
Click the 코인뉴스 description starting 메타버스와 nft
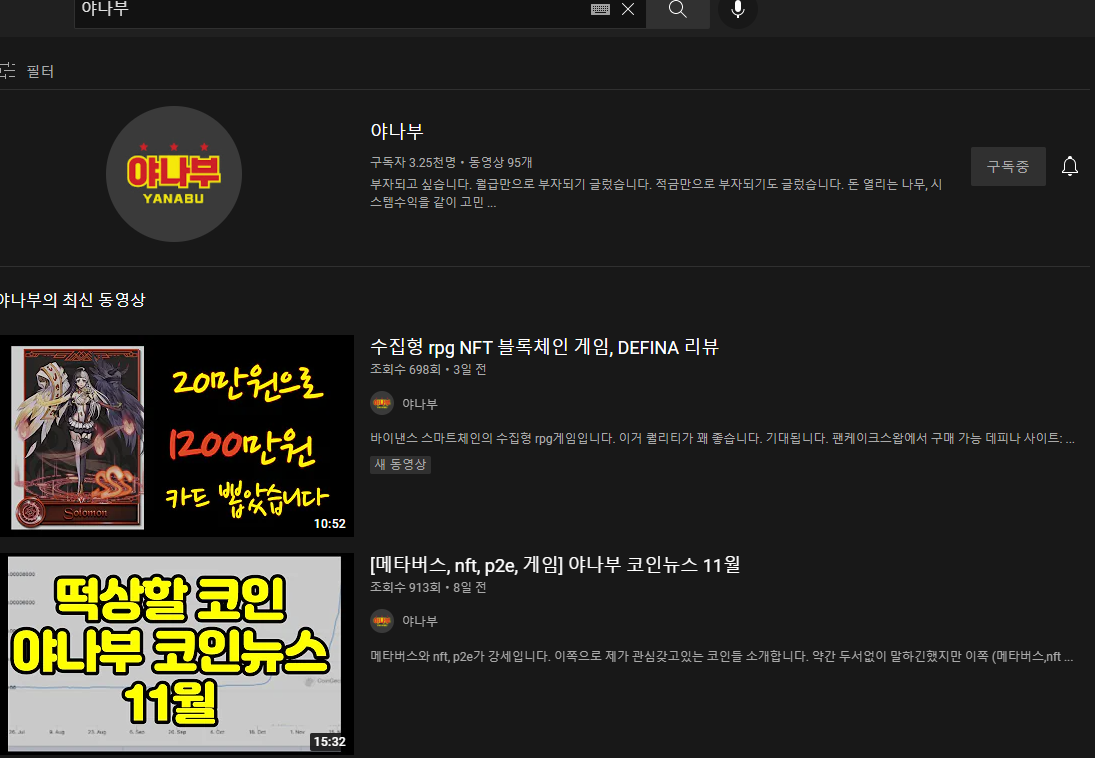(721, 657)
